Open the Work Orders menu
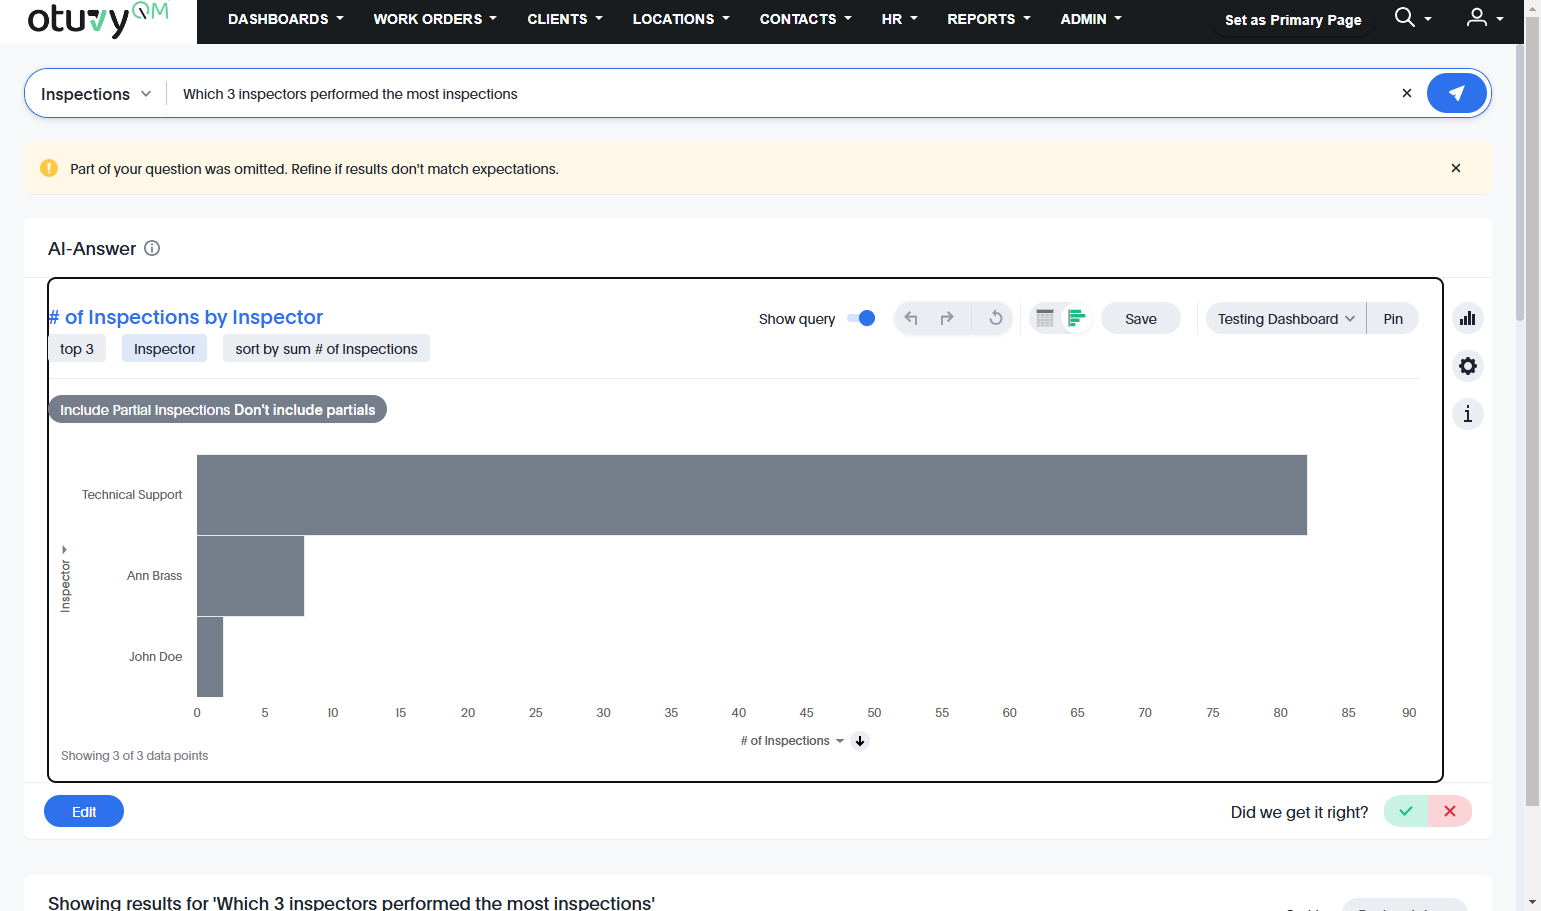 435,19
